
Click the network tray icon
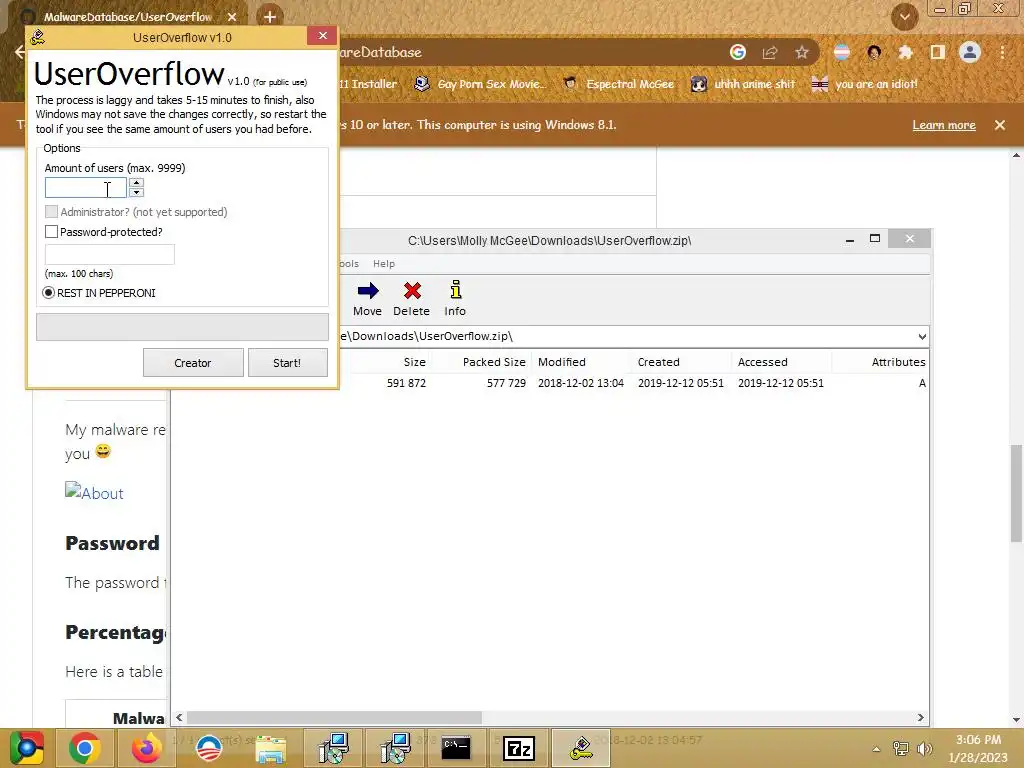(x=901, y=749)
